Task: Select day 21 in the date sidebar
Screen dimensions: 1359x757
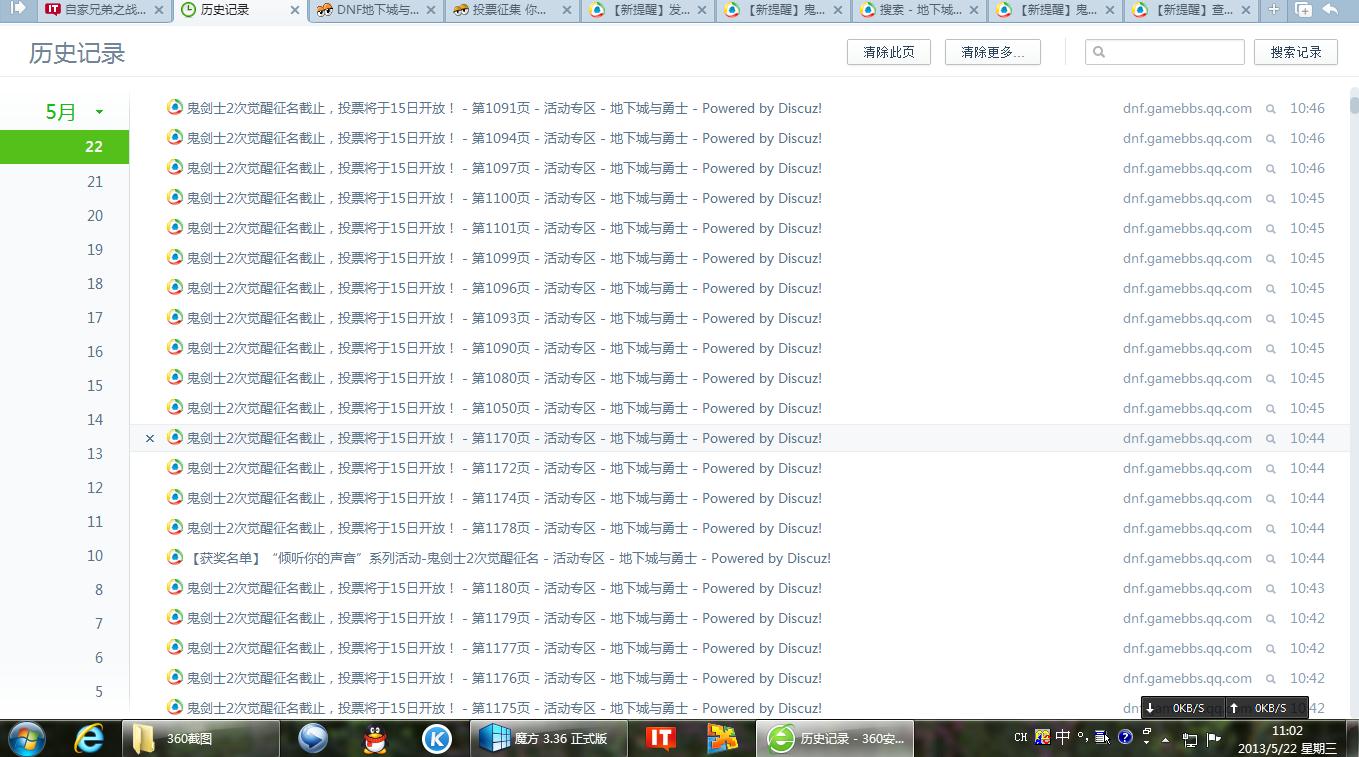Action: coord(95,181)
